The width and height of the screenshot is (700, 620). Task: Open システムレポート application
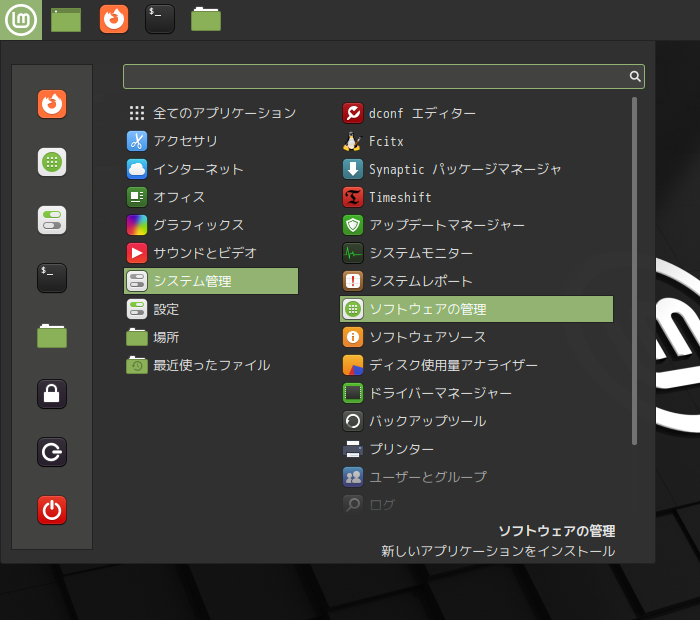476,281
